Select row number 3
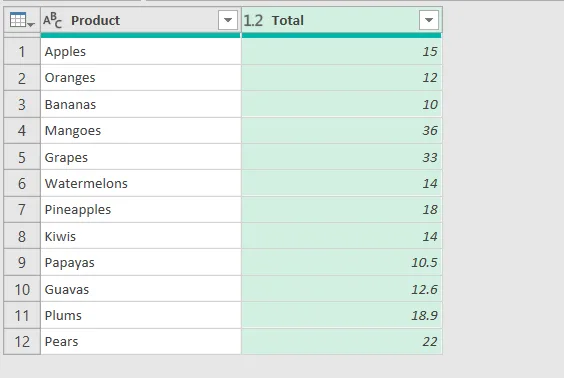The height and width of the screenshot is (378, 564). click(22, 104)
